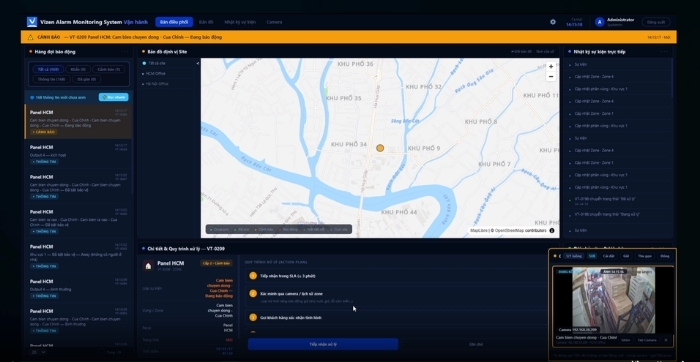Click step 2 circle Xác minh qua camera
The width and height of the screenshot is (700, 362).
tap(253, 294)
